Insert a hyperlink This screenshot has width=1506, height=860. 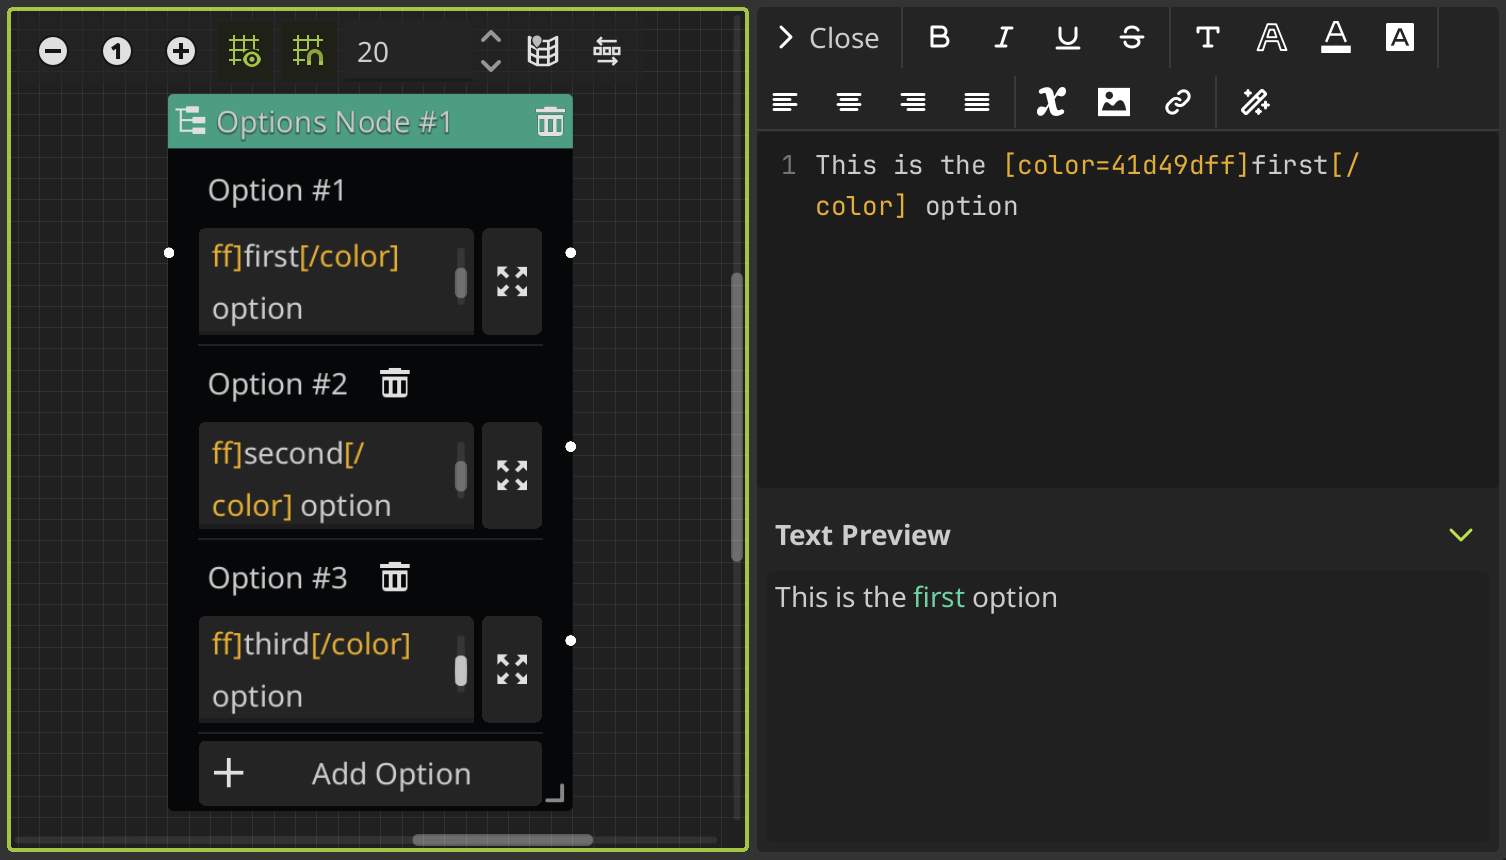(1178, 101)
